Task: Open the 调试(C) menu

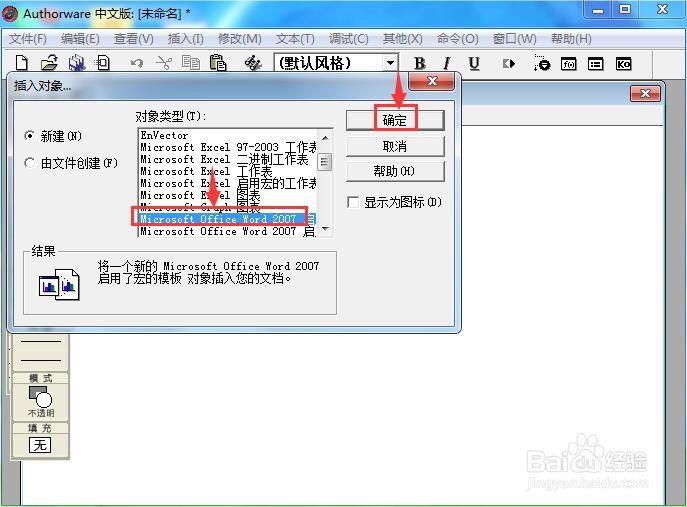Action: [x=349, y=39]
